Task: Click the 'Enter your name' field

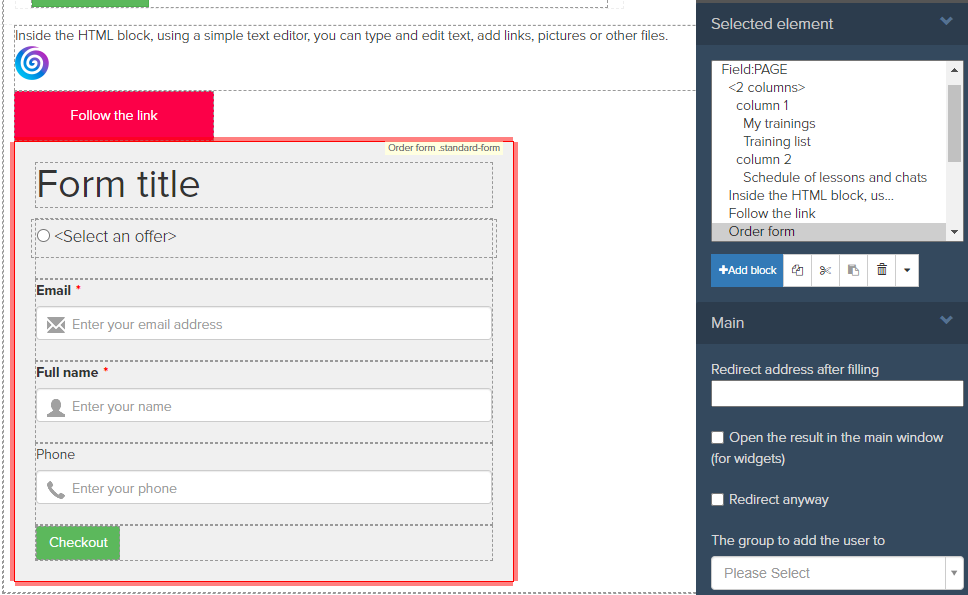Action: tap(264, 406)
